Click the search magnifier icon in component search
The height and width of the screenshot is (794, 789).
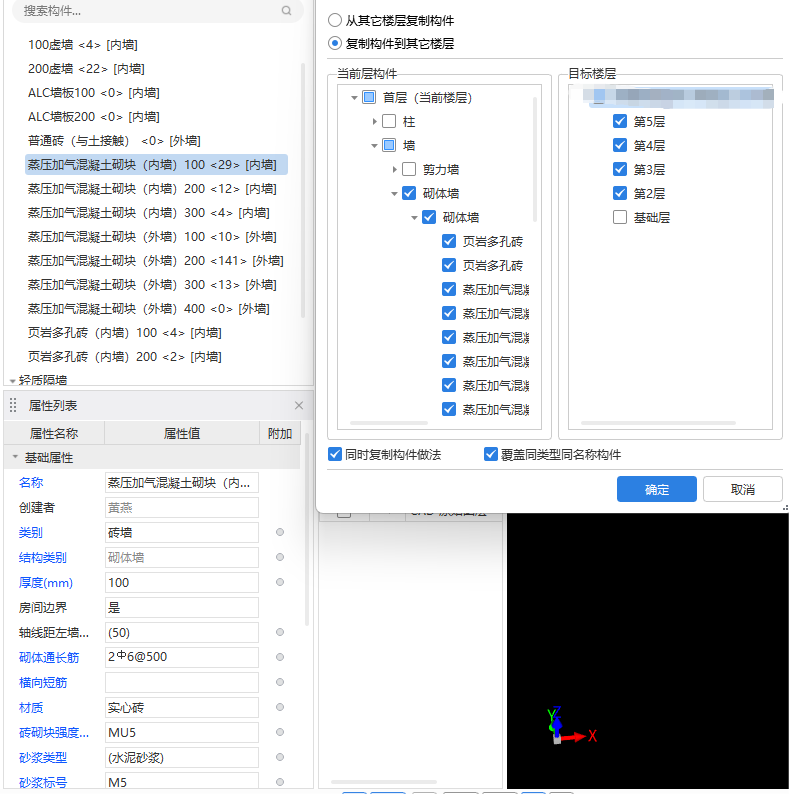[286, 11]
